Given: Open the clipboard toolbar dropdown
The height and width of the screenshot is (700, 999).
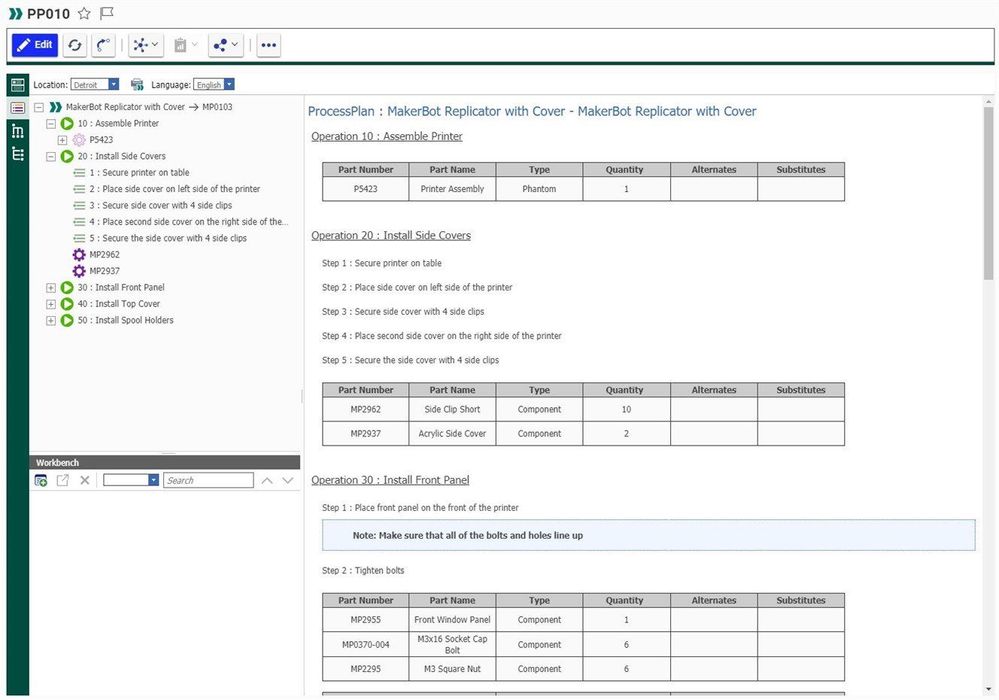Looking at the screenshot, I should coord(185,45).
